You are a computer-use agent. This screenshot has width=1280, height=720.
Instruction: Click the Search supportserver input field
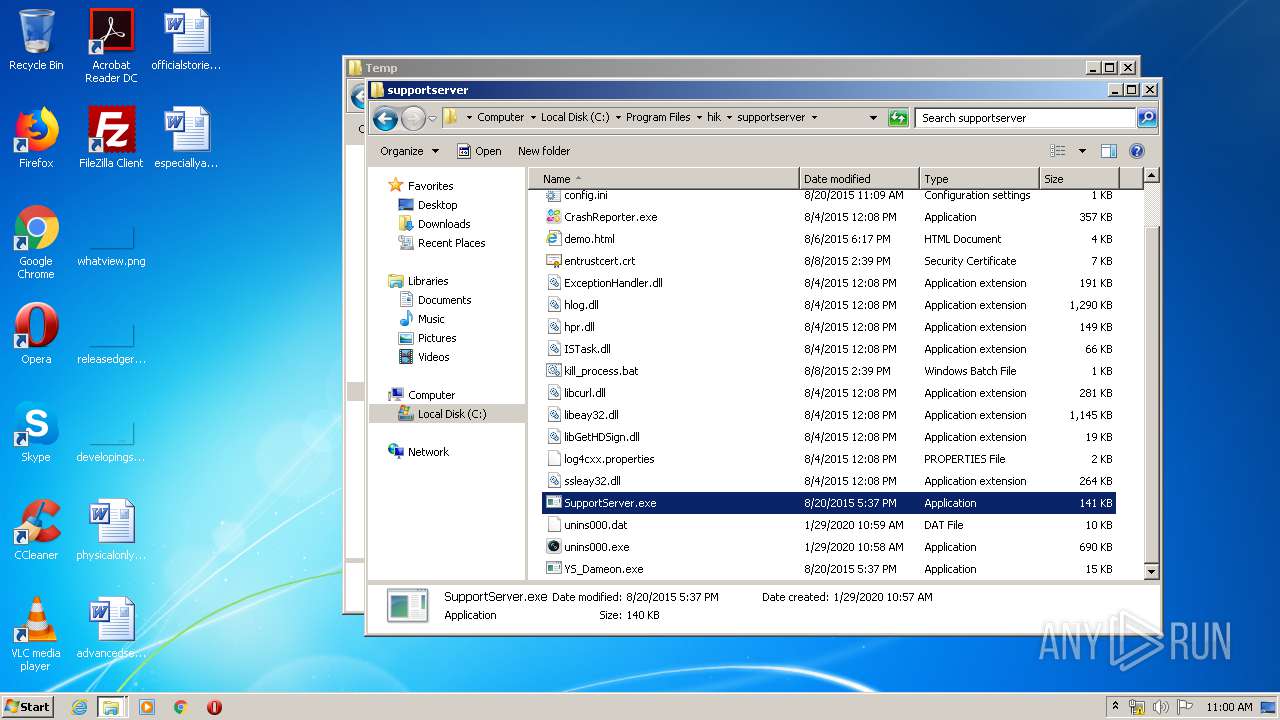coord(1026,118)
